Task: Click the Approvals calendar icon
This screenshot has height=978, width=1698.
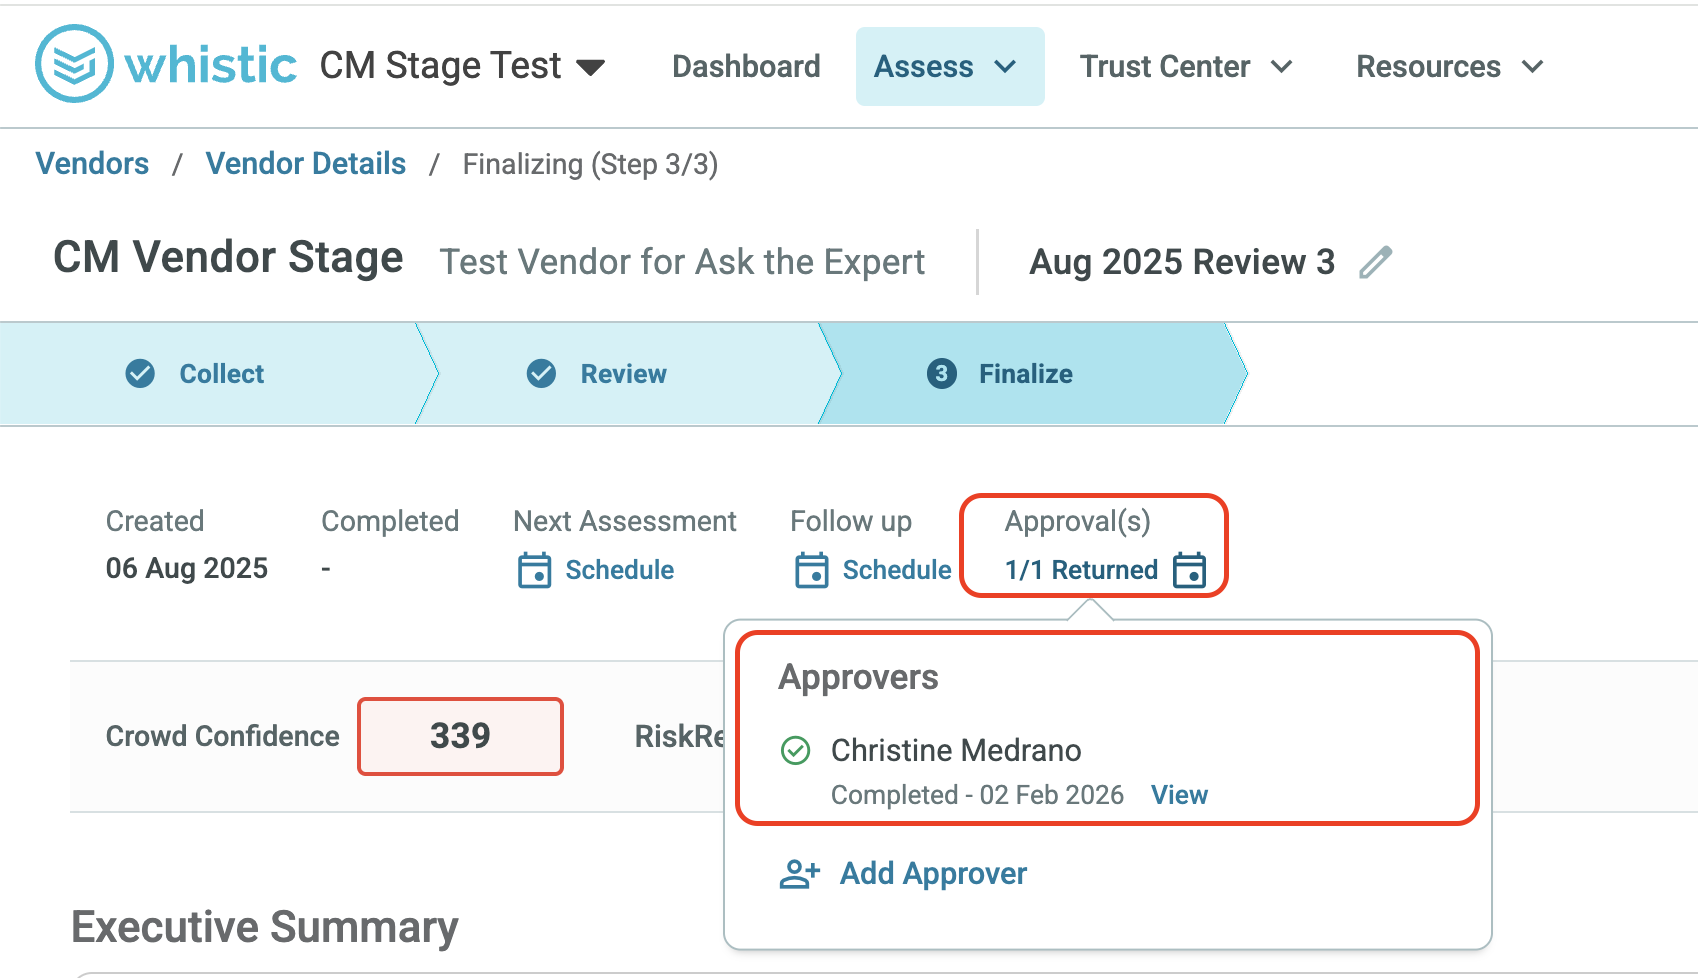Action: pos(1190,570)
